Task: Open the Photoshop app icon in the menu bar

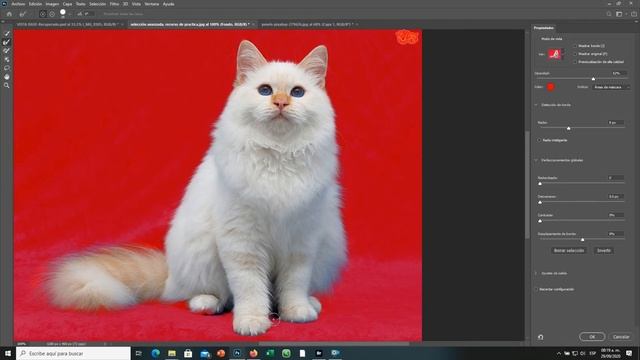Action: [4, 4]
